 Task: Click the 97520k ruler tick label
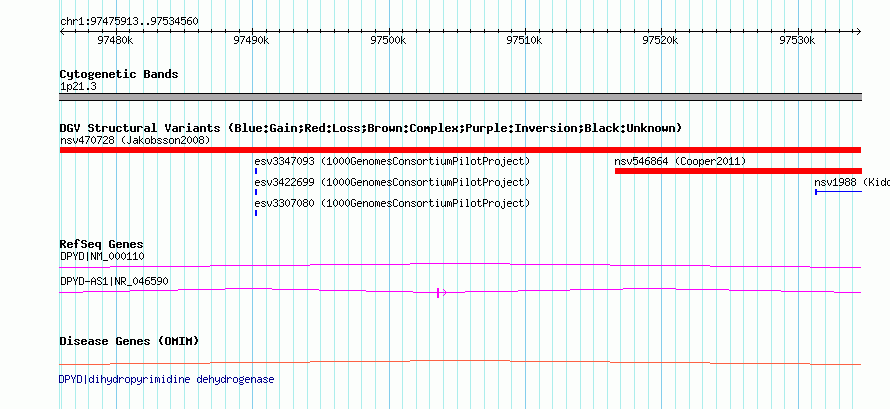[661, 40]
